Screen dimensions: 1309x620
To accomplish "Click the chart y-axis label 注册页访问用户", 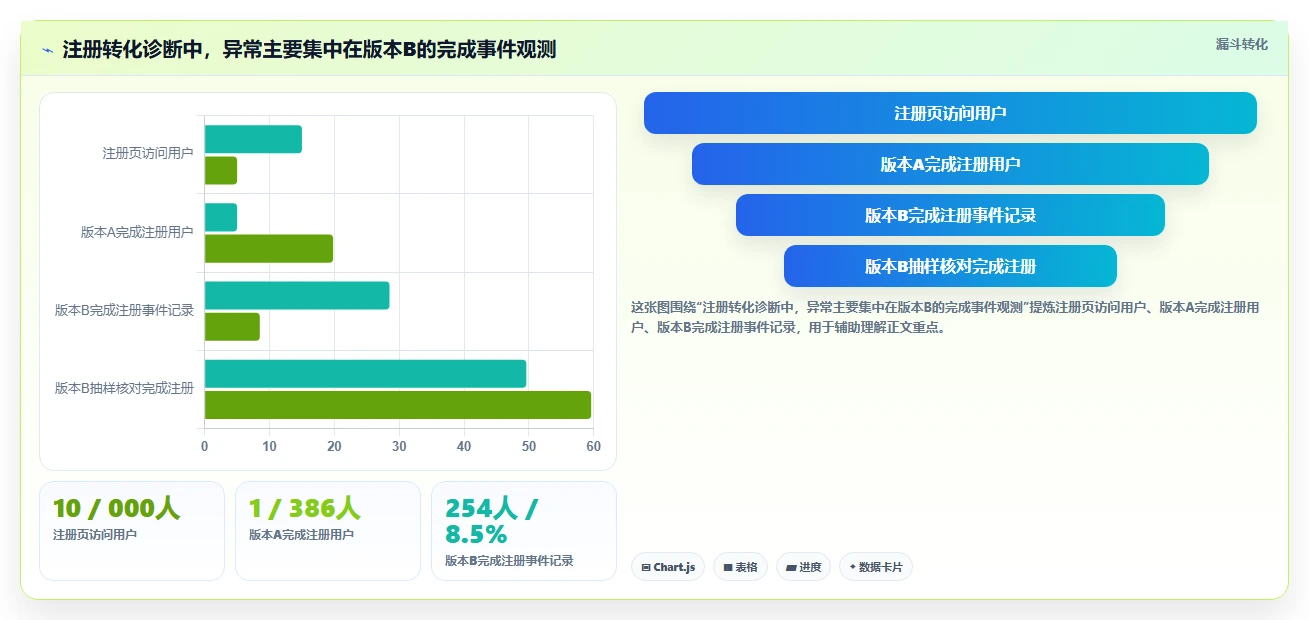I will point(148,154).
